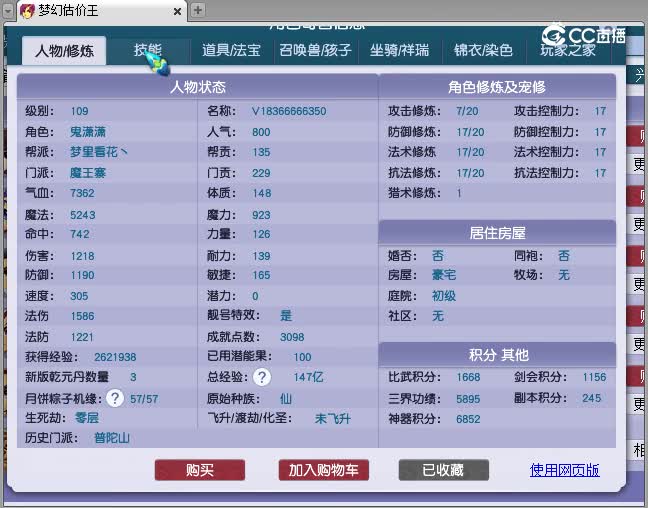The width and height of the screenshot is (648, 508).
Task: Switch to the 人物/修炼 tab
Action: 64,51
